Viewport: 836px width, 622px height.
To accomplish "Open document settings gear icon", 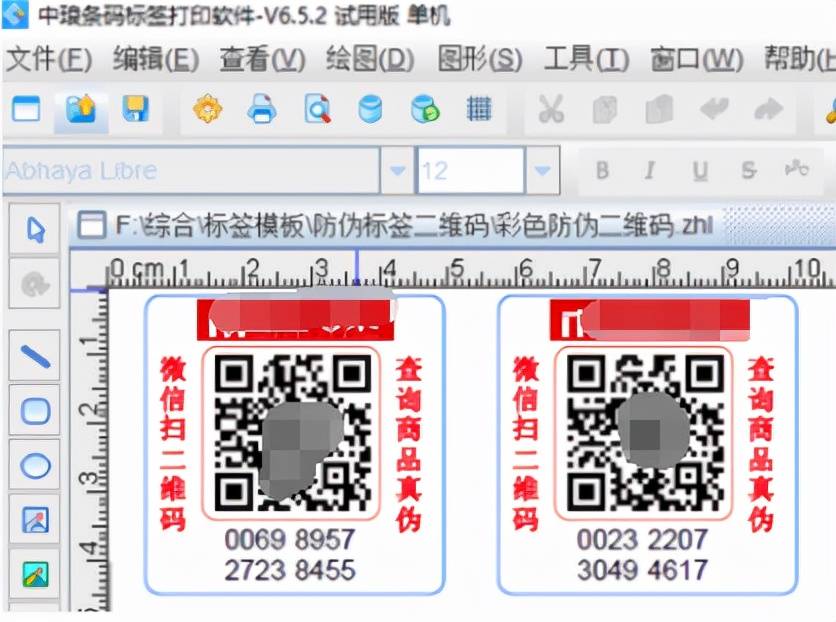I will pos(207,109).
